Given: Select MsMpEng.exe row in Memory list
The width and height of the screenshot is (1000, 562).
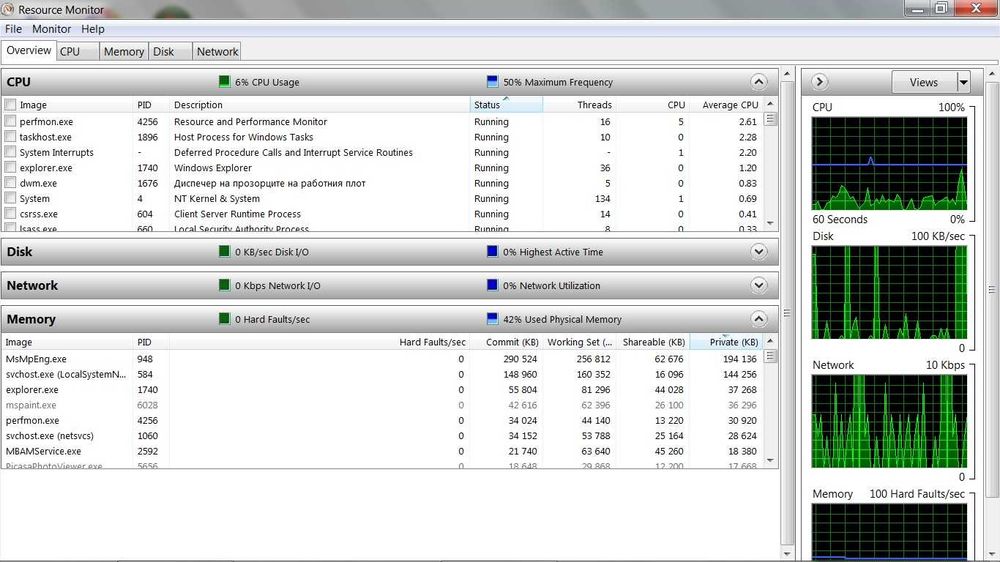Looking at the screenshot, I should click(382, 359).
